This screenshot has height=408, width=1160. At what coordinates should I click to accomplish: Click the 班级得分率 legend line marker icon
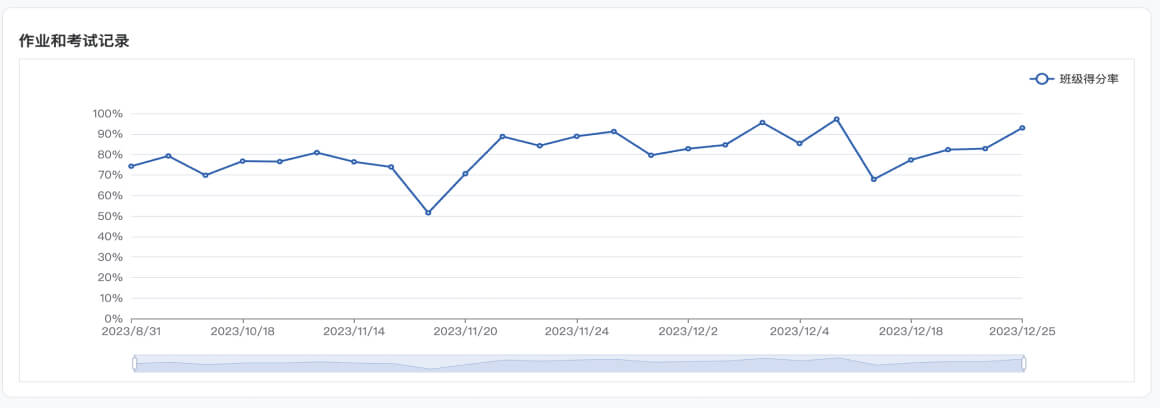(x=1042, y=79)
